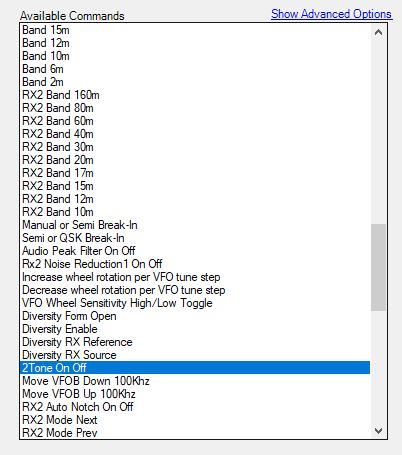This screenshot has width=402, height=455.
Task: Open Show Advanced Options link
Action: (331, 14)
